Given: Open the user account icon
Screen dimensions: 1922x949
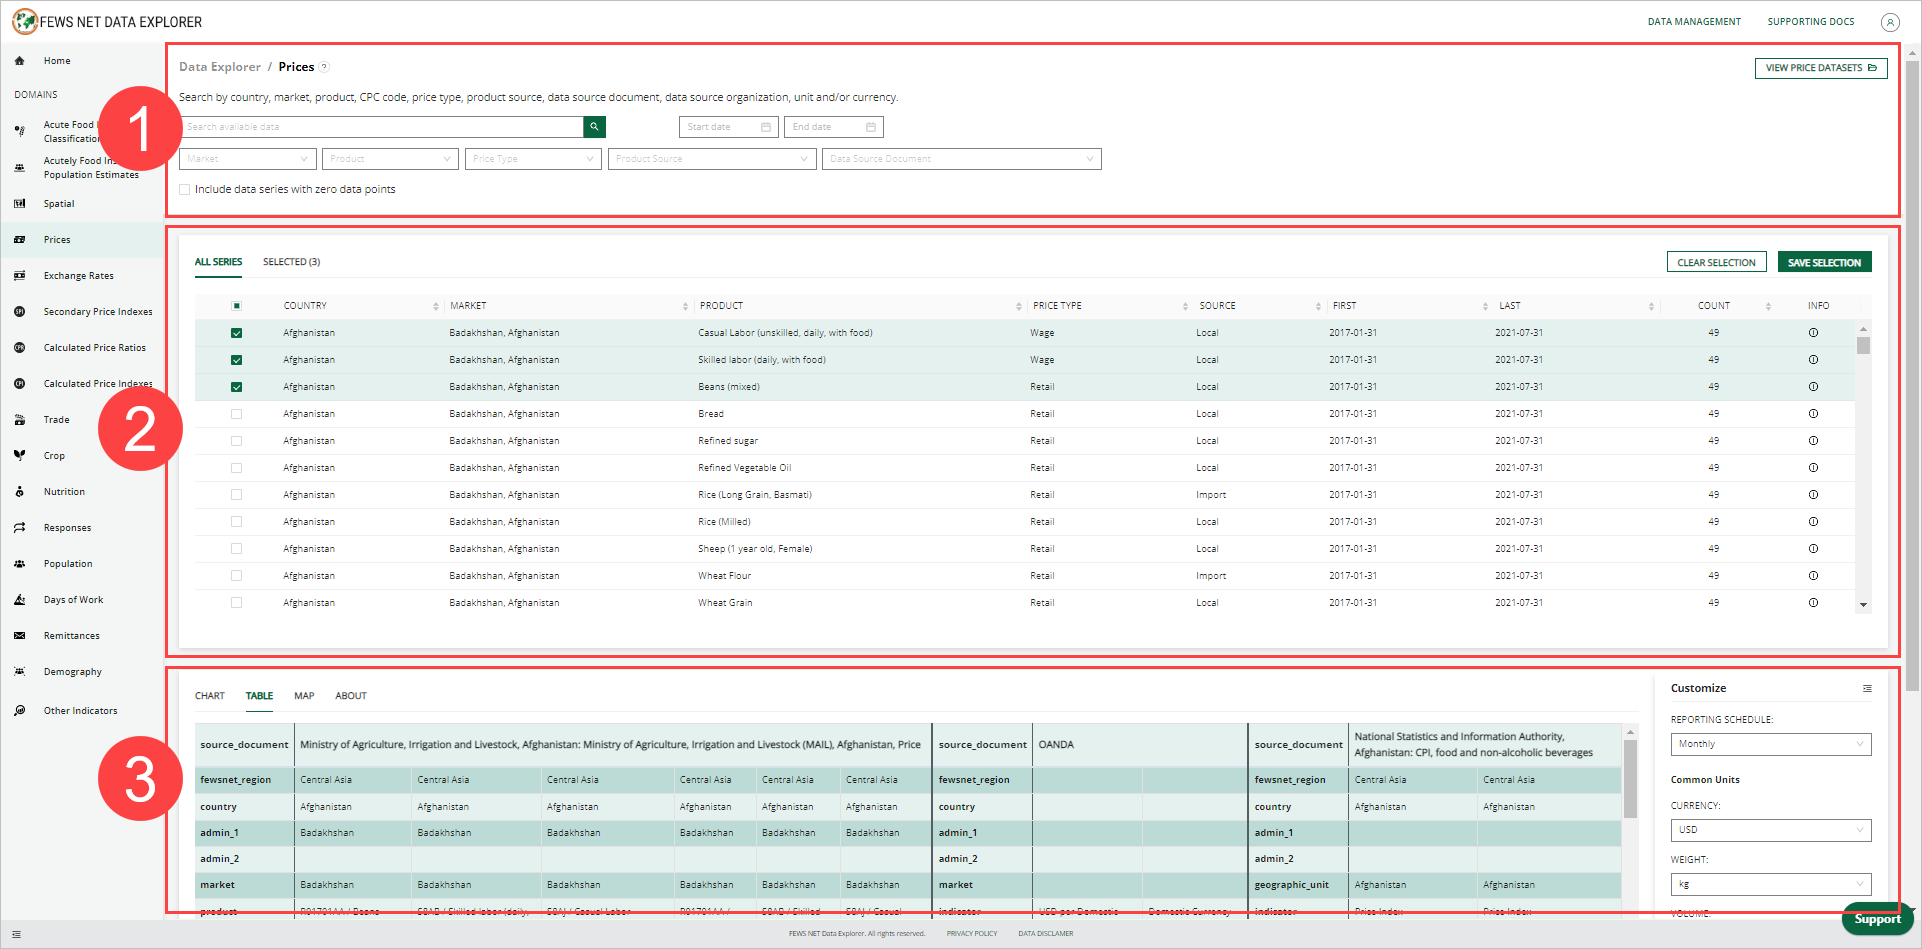Looking at the screenshot, I should point(1890,21).
